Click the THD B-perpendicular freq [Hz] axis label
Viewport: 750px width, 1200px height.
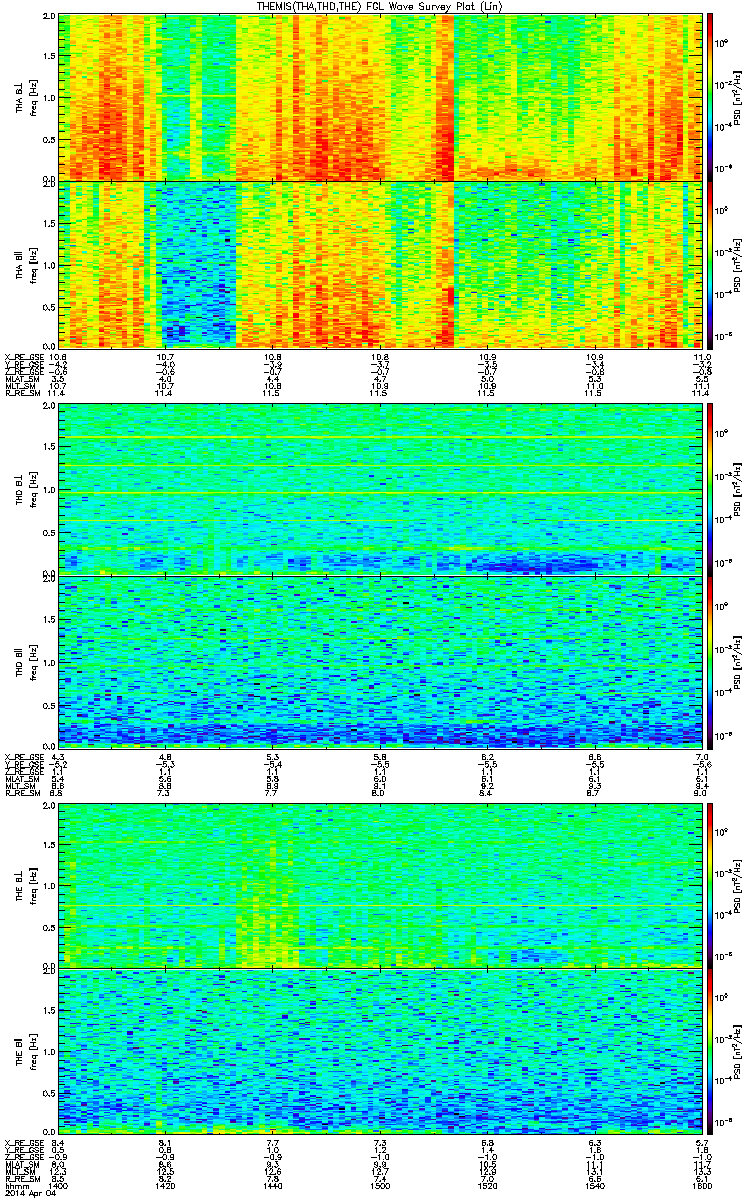pyautogui.click(x=34, y=488)
